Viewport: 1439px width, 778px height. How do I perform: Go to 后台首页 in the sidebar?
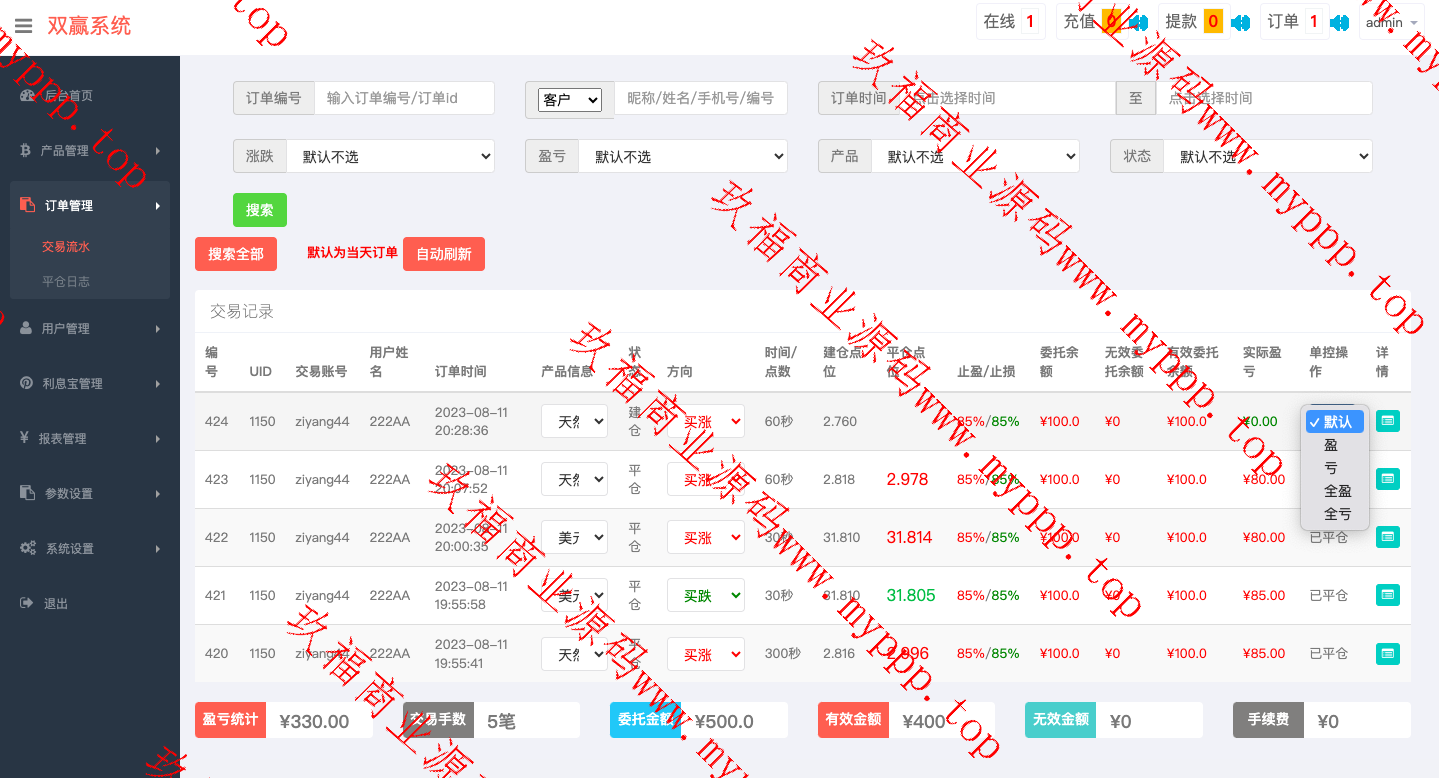pos(90,95)
